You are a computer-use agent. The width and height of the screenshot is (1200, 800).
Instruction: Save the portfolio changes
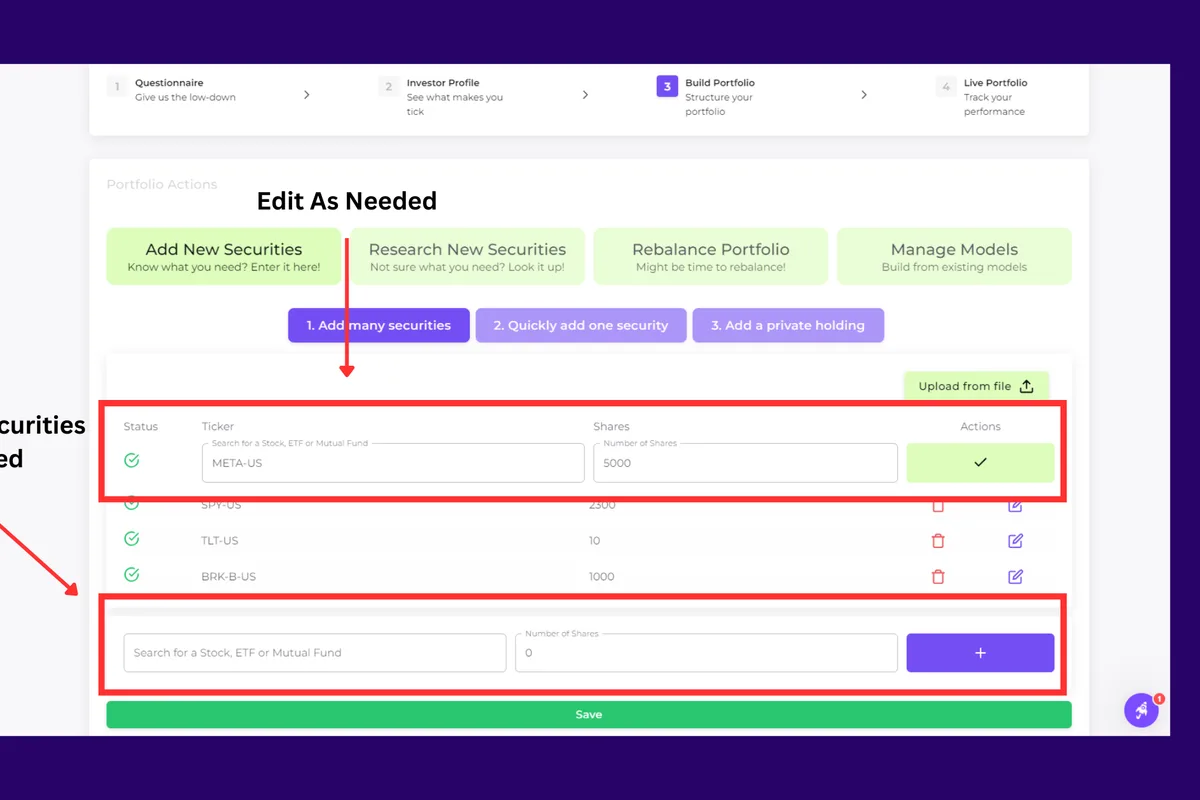coord(588,714)
